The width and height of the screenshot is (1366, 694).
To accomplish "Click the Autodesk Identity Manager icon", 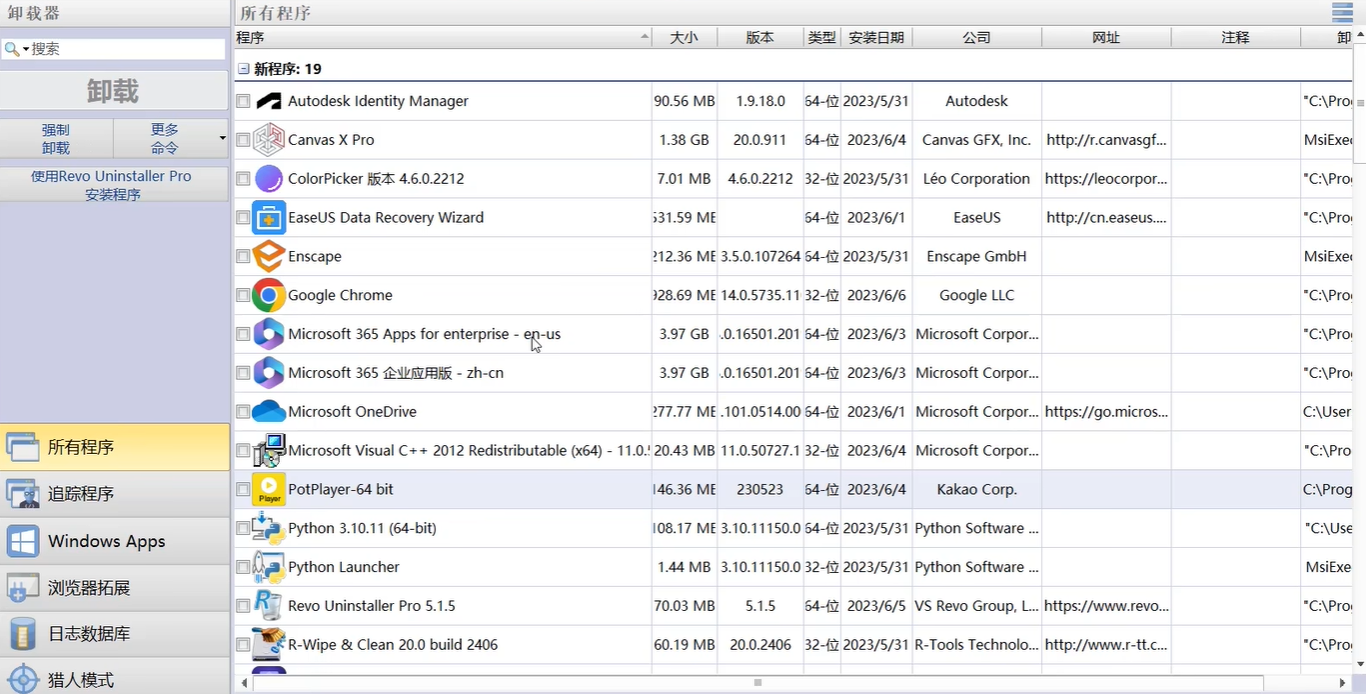I will (x=269, y=101).
